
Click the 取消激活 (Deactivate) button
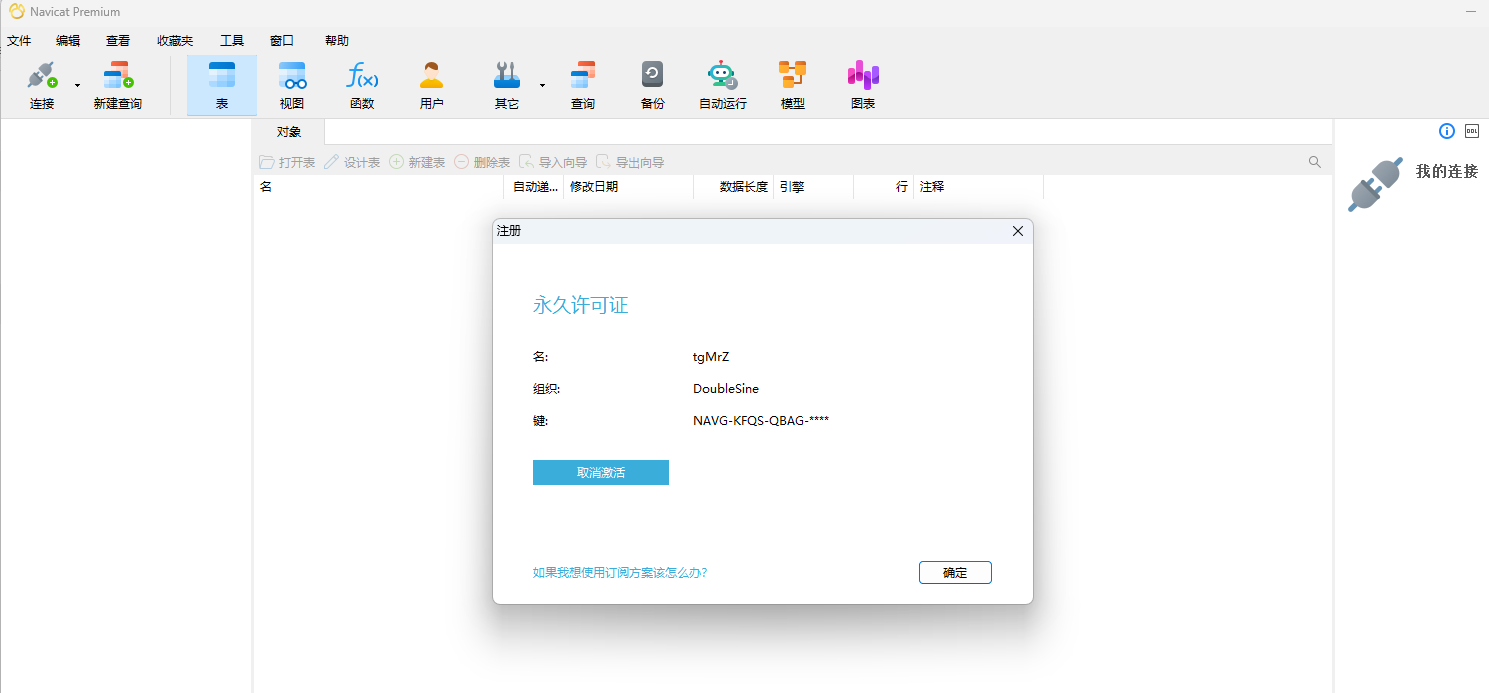600,473
